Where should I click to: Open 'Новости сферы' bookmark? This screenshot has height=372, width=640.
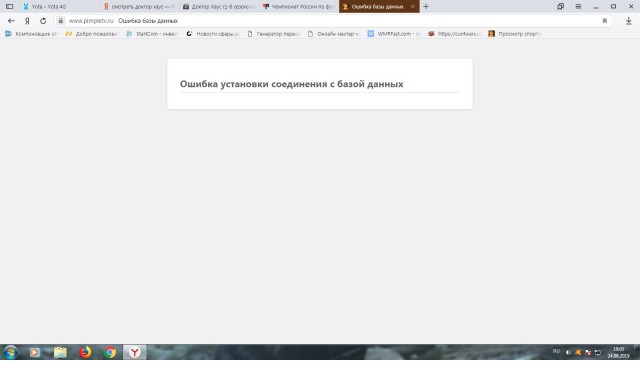[x=213, y=34]
